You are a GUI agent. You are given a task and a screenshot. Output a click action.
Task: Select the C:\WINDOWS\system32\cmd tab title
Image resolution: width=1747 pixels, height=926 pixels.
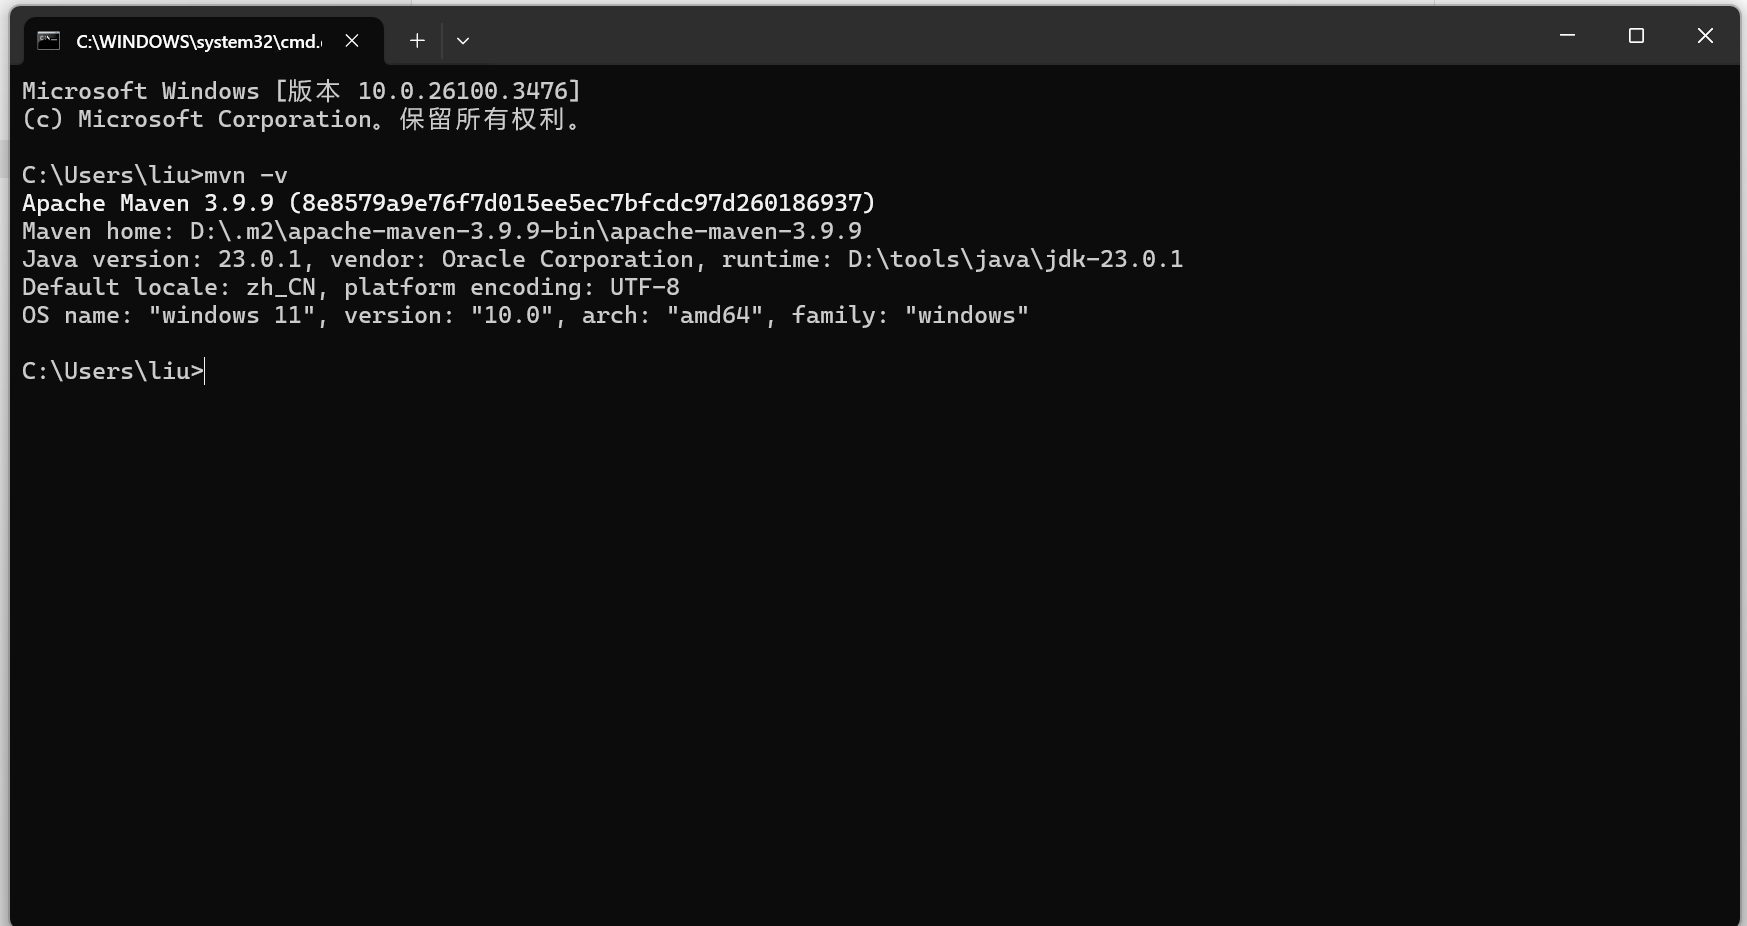click(199, 41)
